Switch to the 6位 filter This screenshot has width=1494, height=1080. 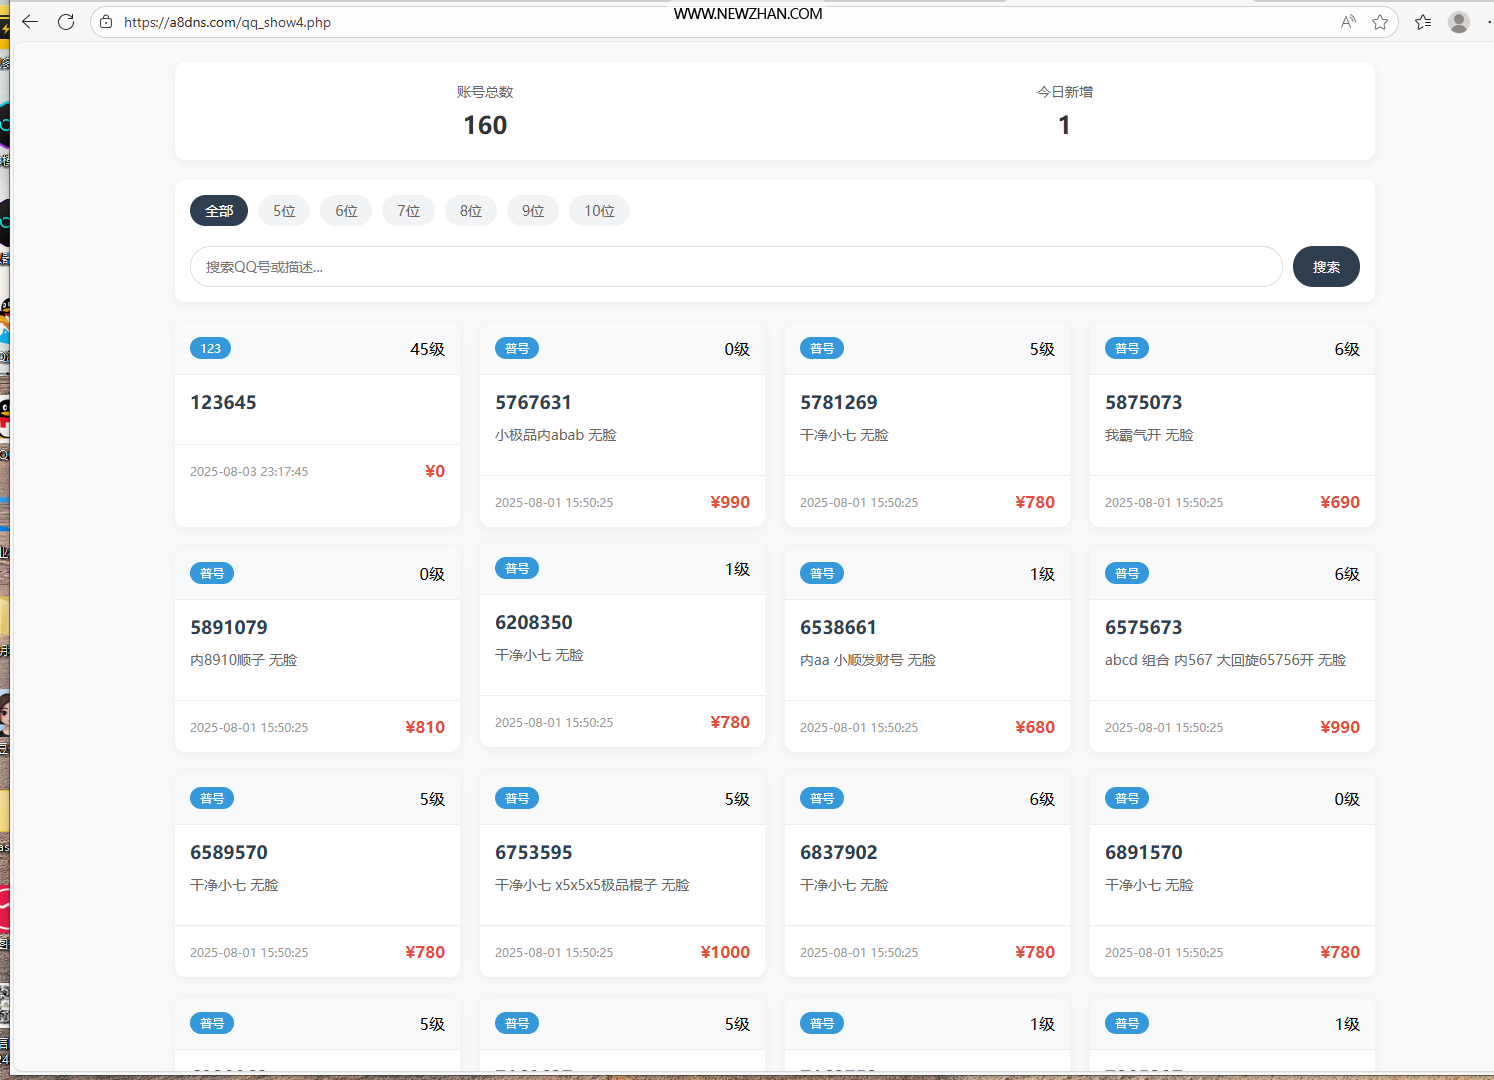pyautogui.click(x=346, y=211)
